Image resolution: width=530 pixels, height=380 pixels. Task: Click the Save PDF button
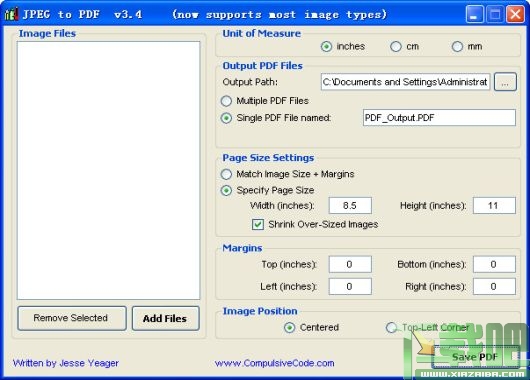pos(476,357)
